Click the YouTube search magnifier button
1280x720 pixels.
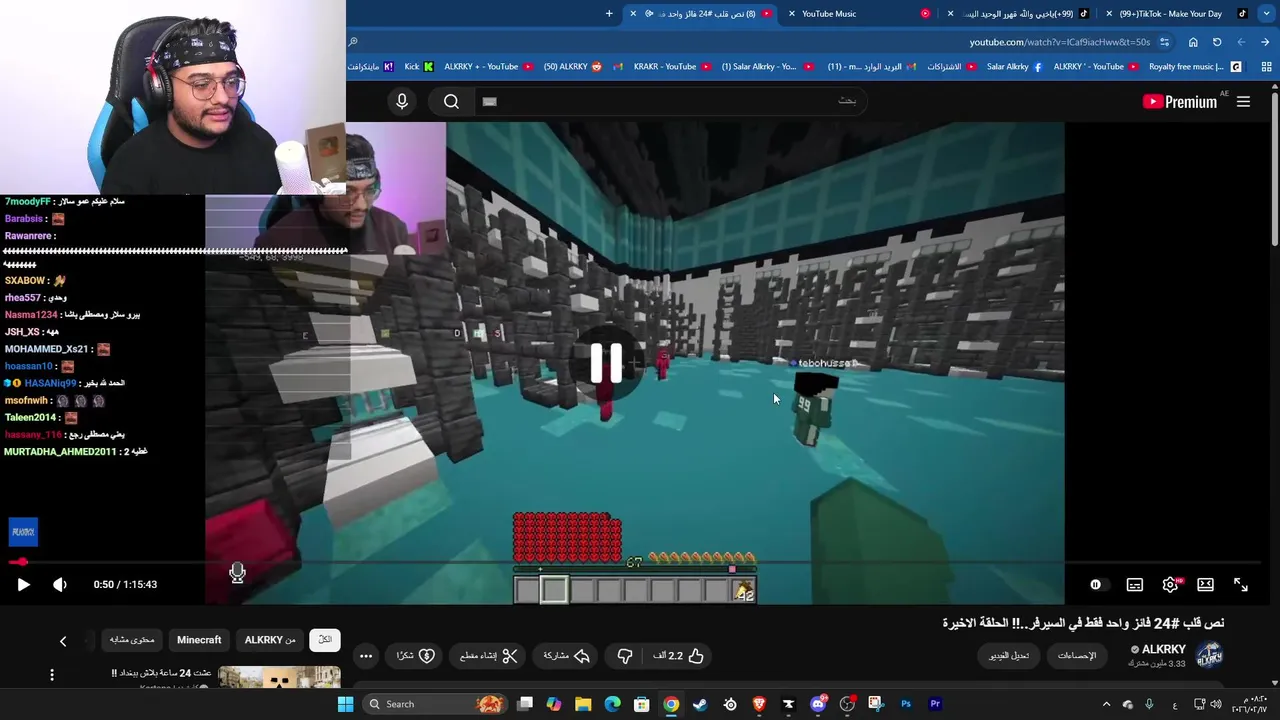[x=451, y=101]
